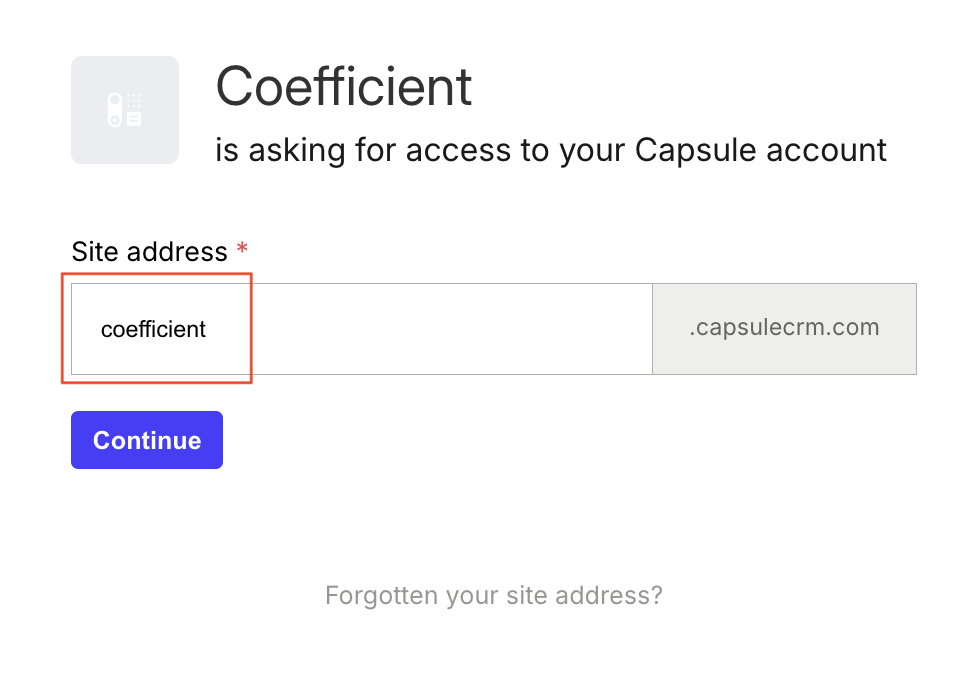Image resolution: width=962 pixels, height=682 pixels.
Task: Click the typed coefficient text in the field
Action: 153,329
